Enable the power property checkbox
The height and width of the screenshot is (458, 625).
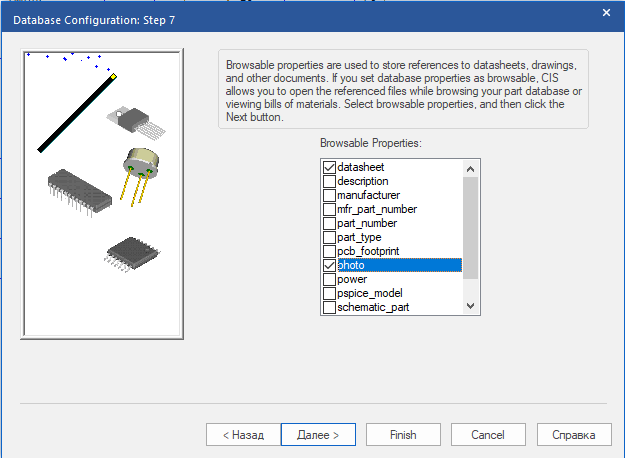(x=329, y=280)
